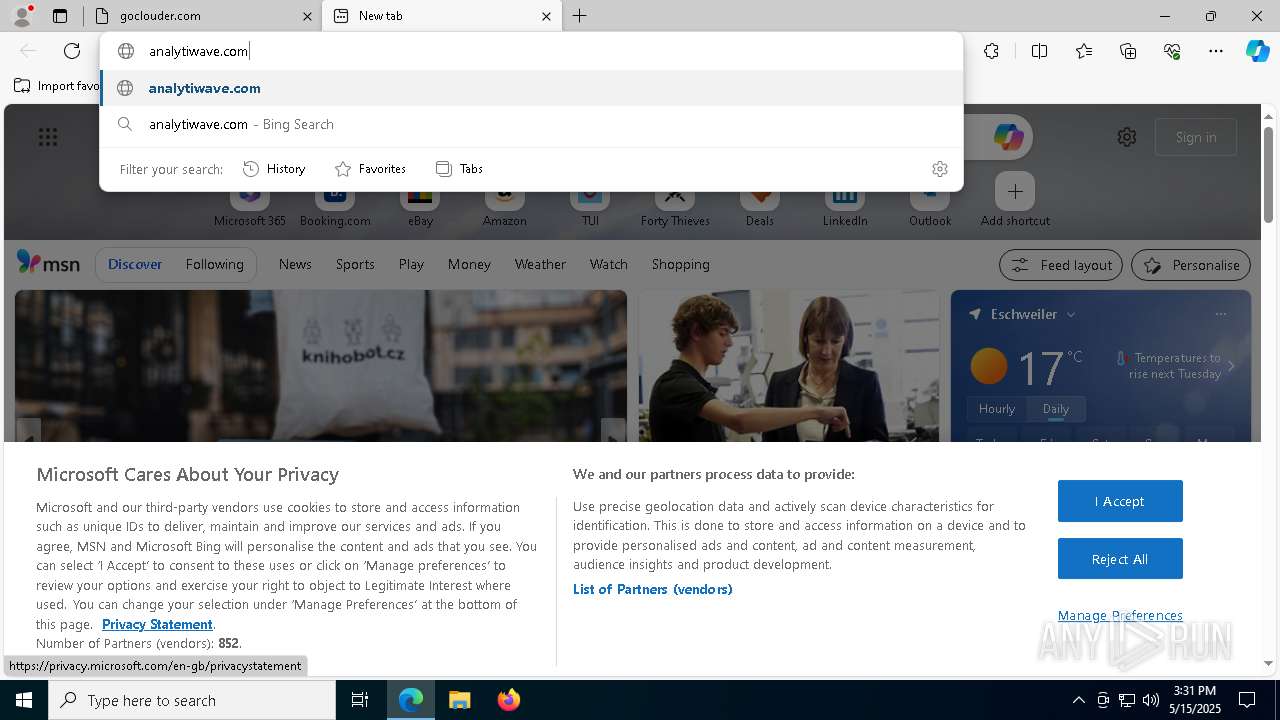Open News section in MSN menu

coord(295,264)
